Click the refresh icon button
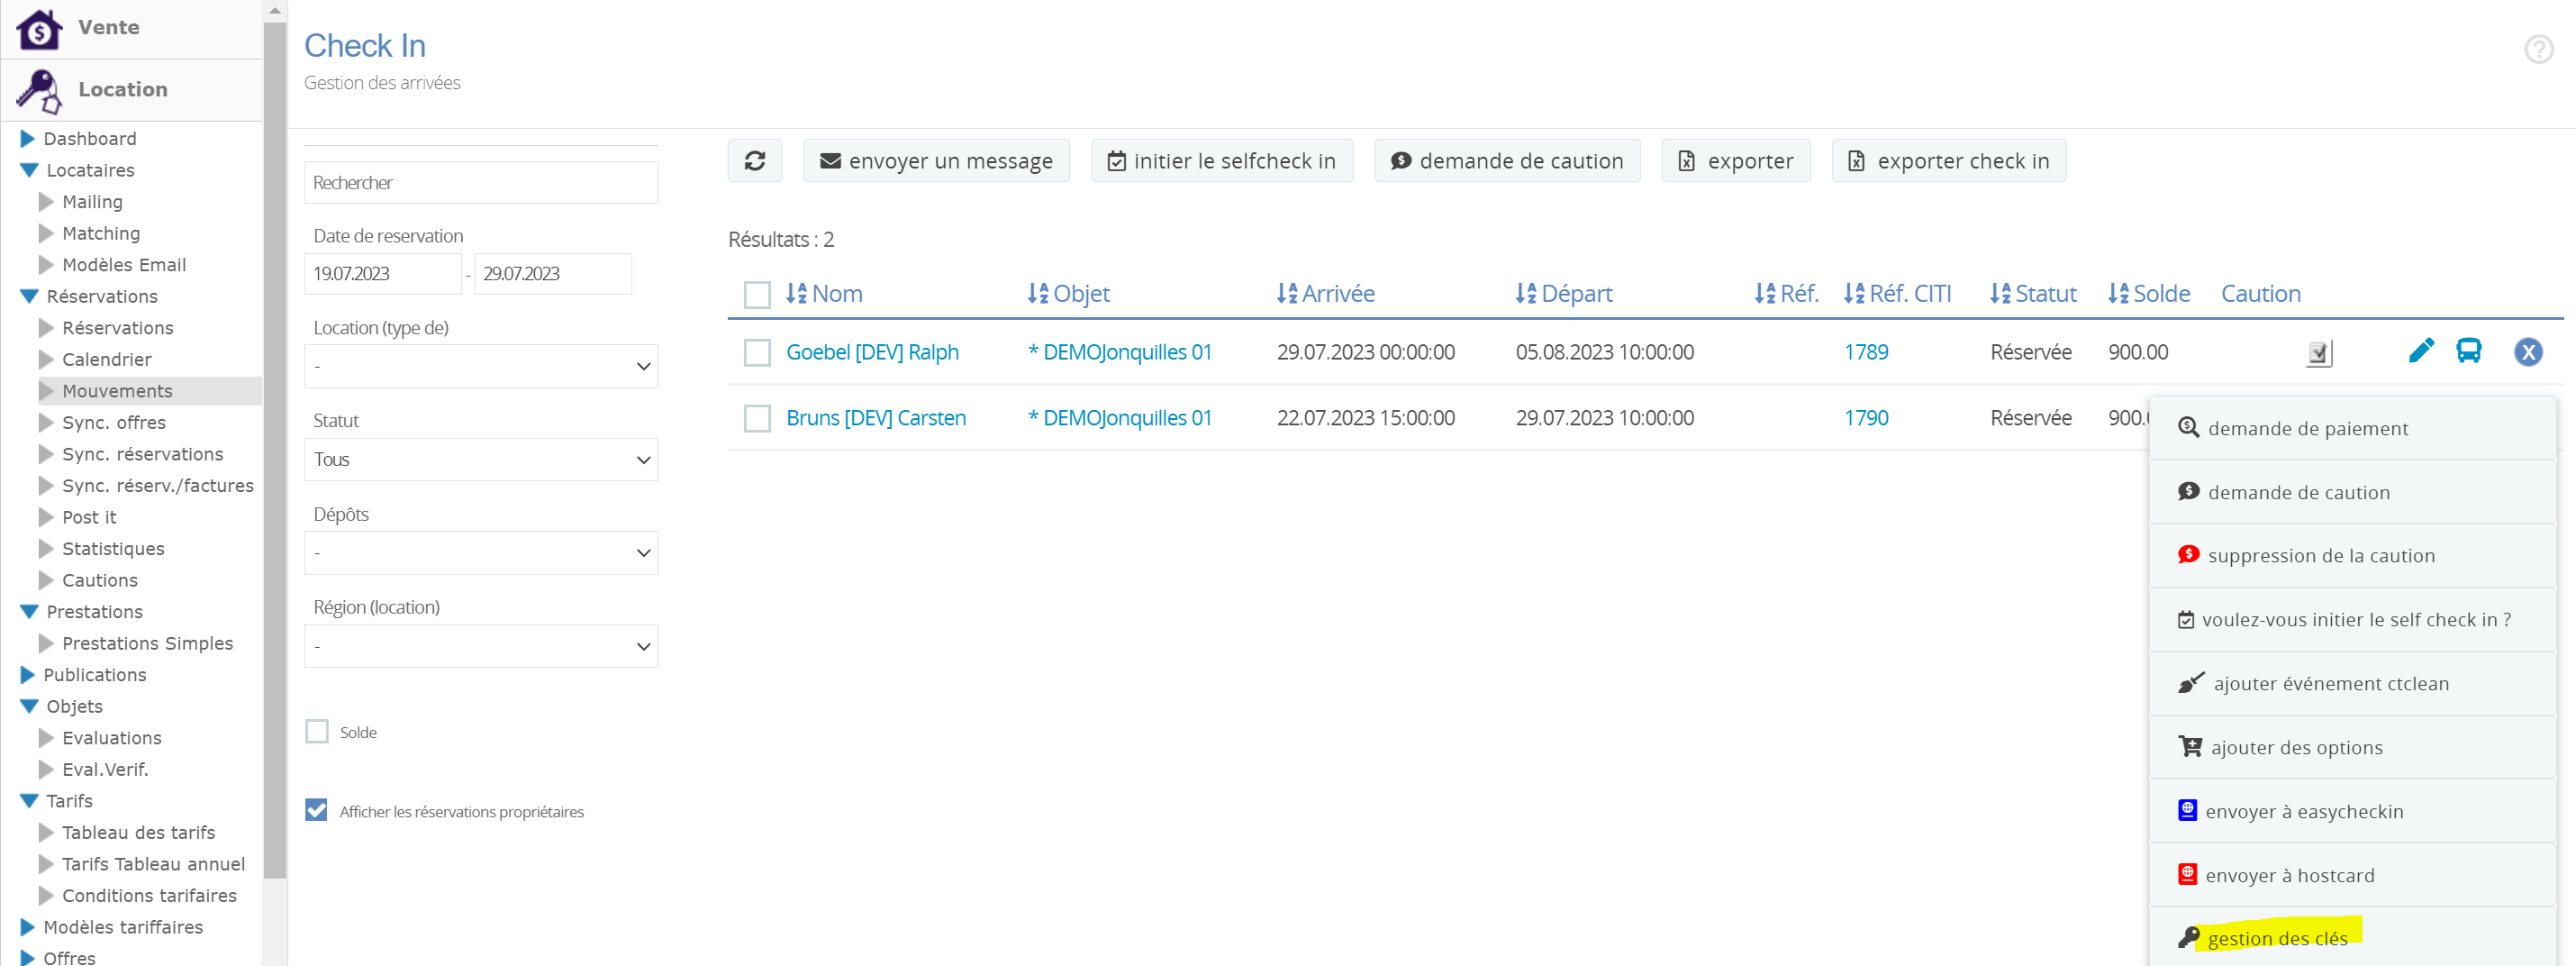The image size is (2576, 966). tap(754, 161)
